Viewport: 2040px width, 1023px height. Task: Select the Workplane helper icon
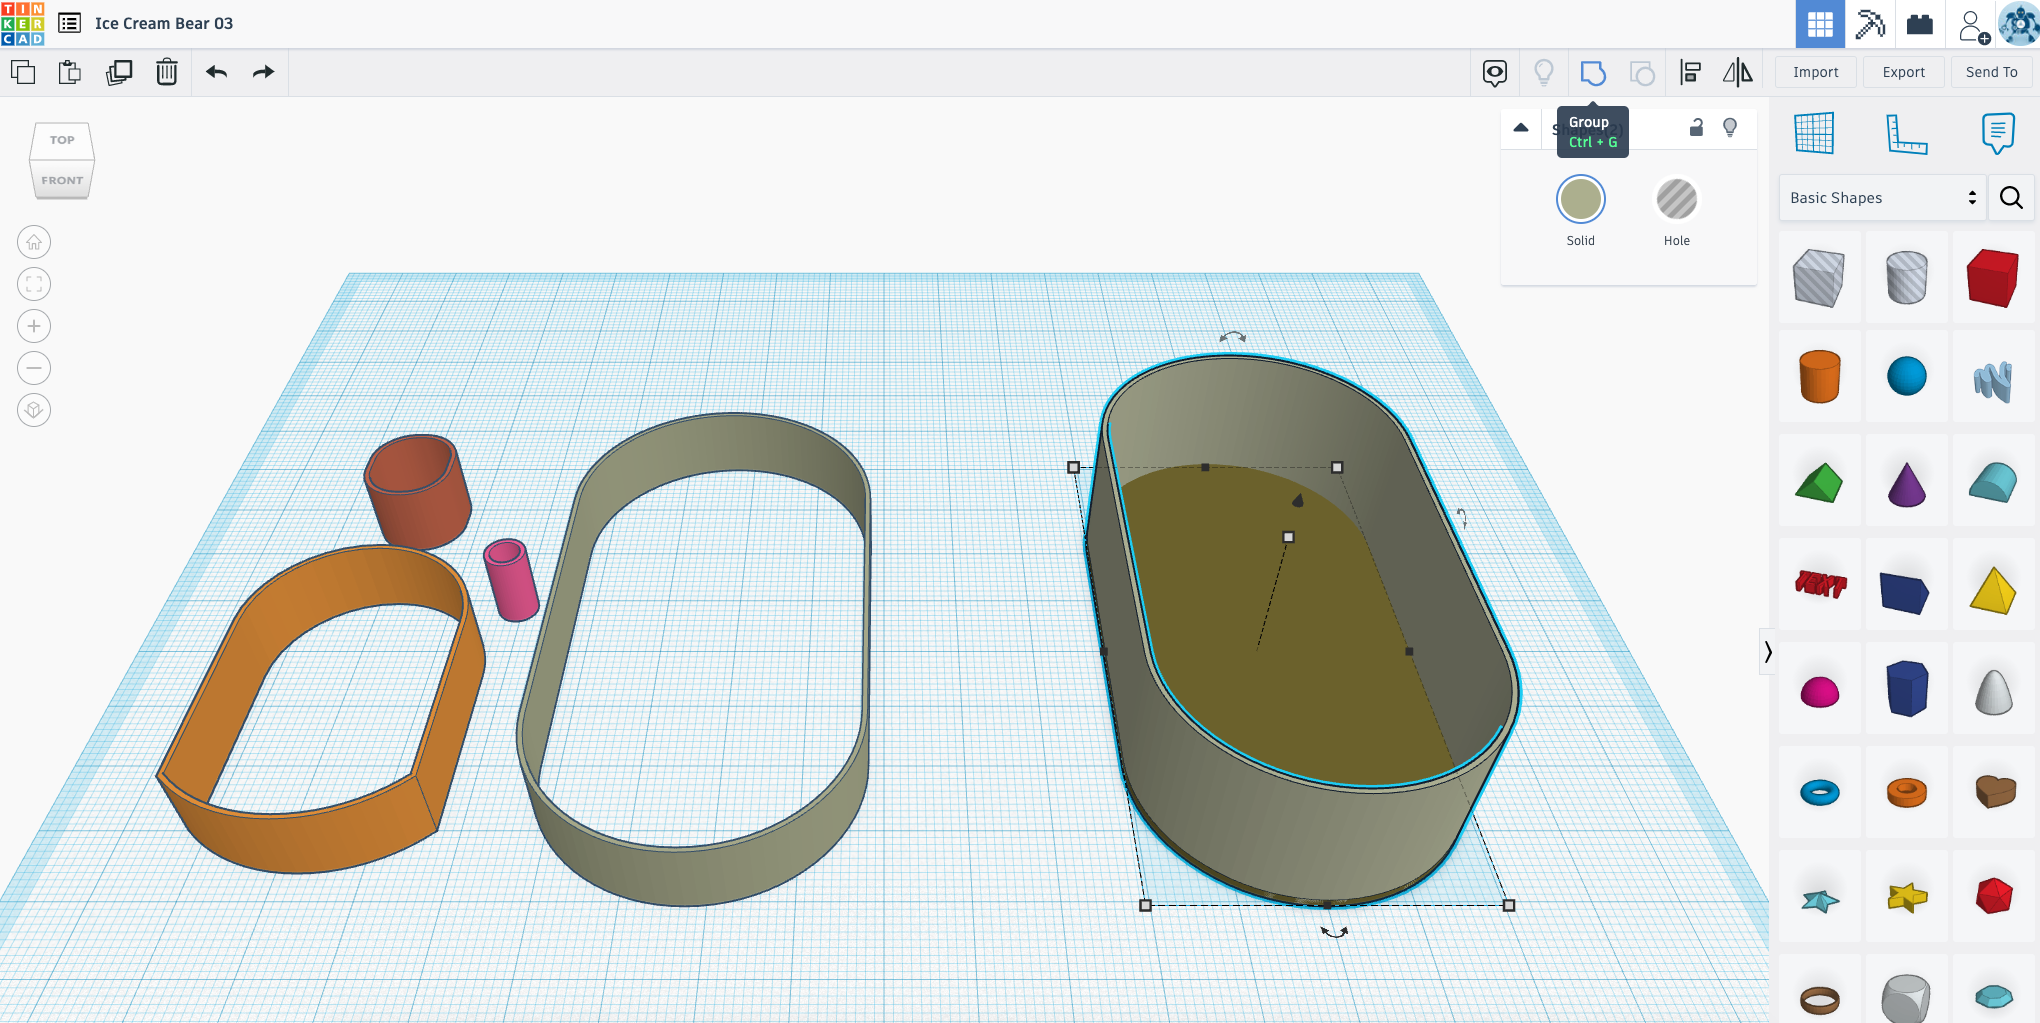1818,134
